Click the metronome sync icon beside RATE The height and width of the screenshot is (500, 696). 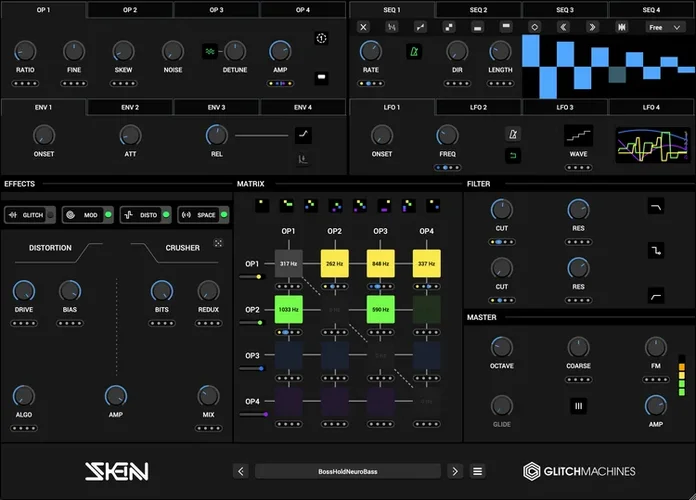(x=412, y=50)
